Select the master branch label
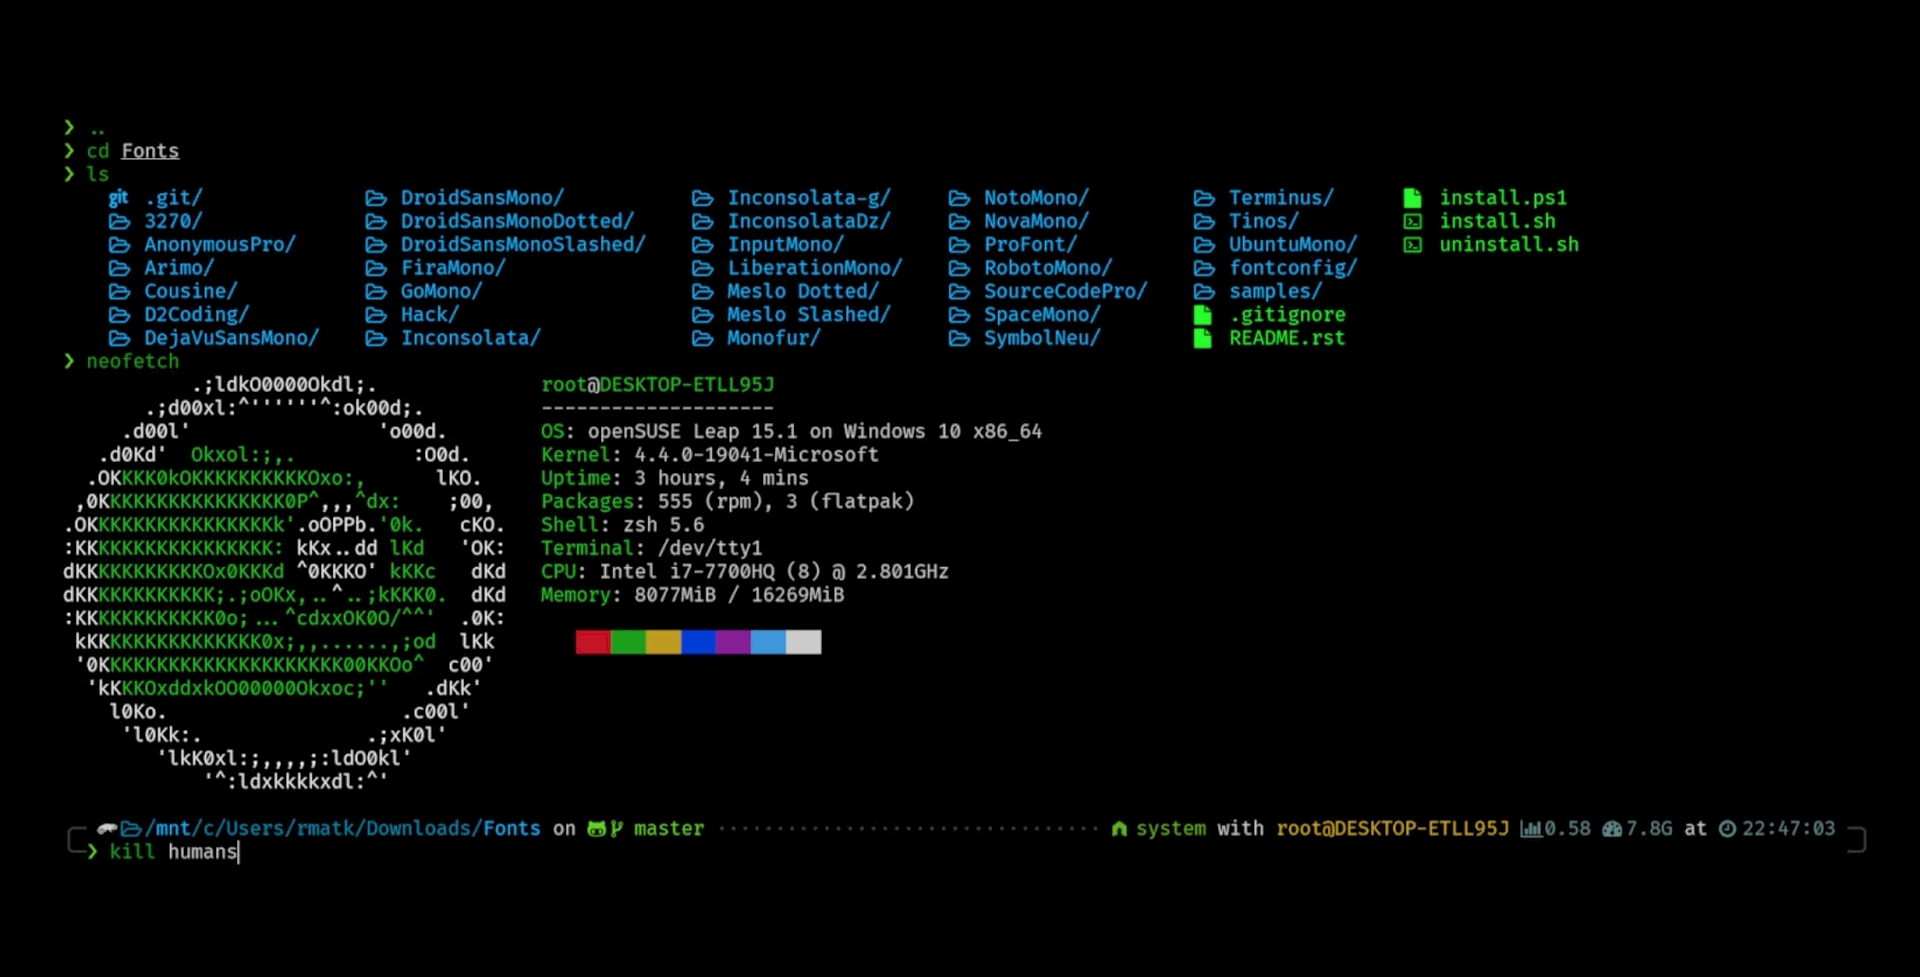The height and width of the screenshot is (977, 1920). 668,828
